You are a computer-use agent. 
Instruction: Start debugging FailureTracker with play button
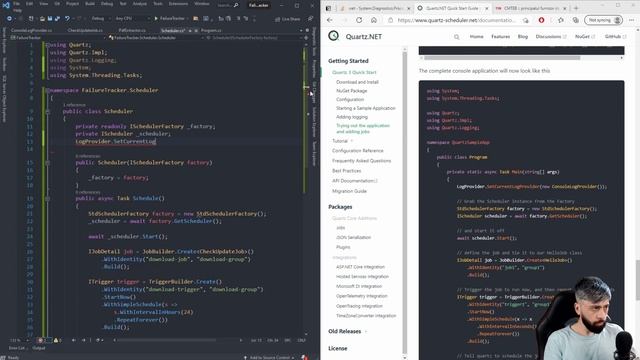[169, 18]
